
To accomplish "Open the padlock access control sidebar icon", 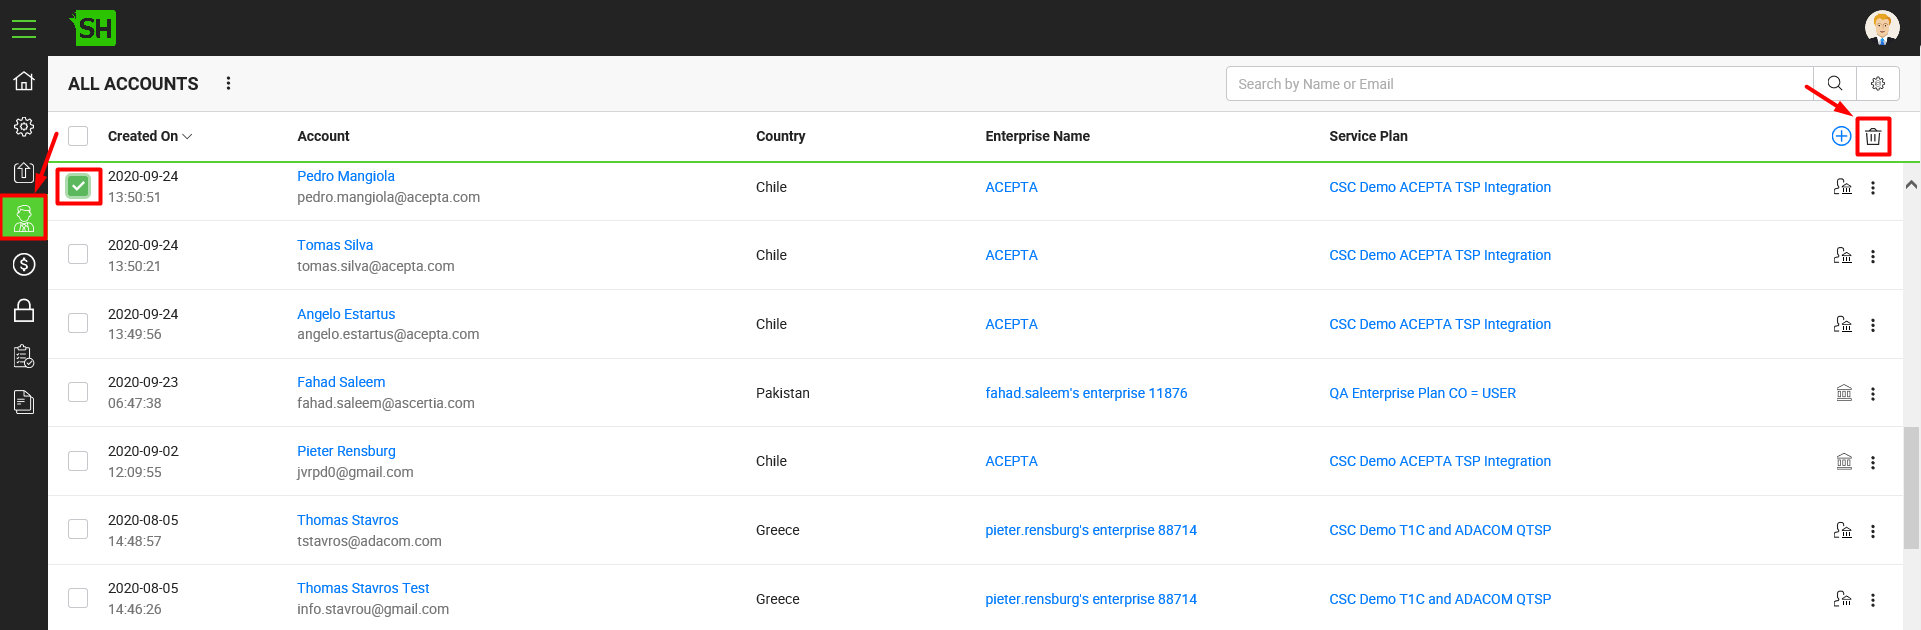I will 24,310.
